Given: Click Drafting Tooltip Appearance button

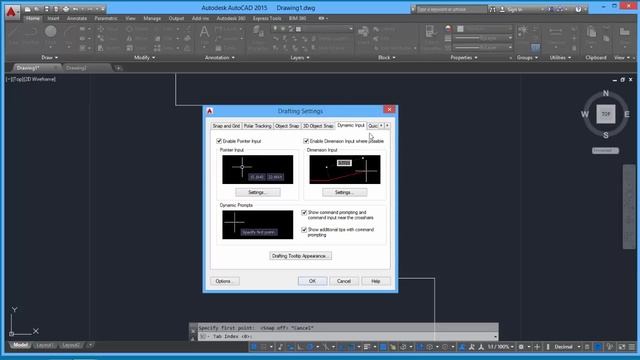Looking at the screenshot, I should [x=300, y=256].
